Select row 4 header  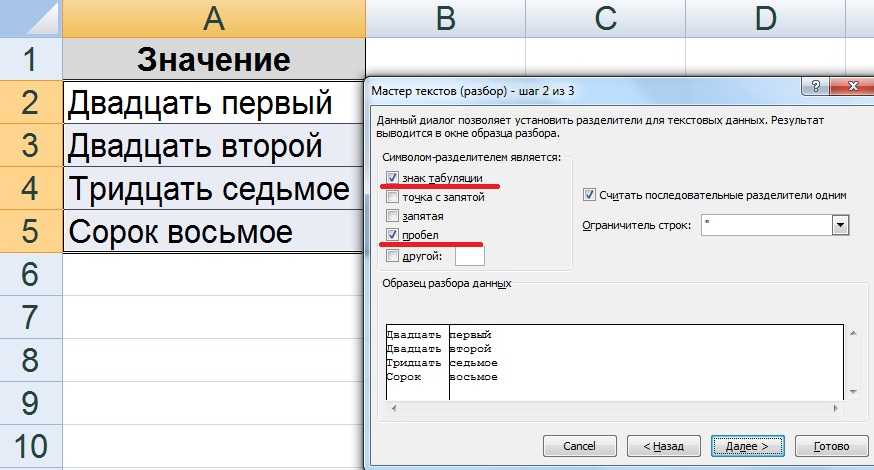[x=31, y=188]
